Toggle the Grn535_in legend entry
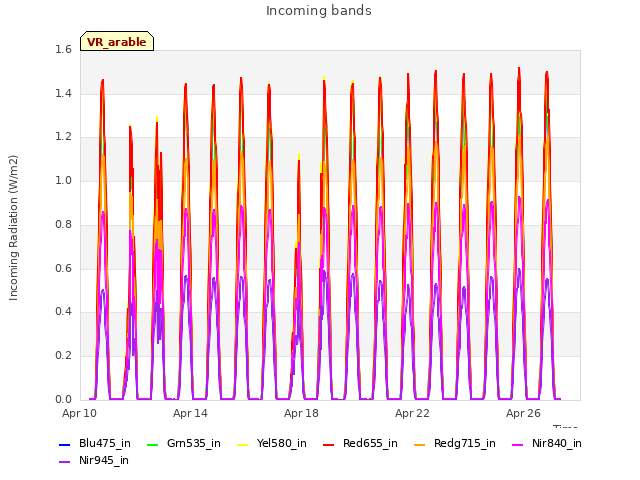640x480 pixels. pyautogui.click(x=184, y=444)
